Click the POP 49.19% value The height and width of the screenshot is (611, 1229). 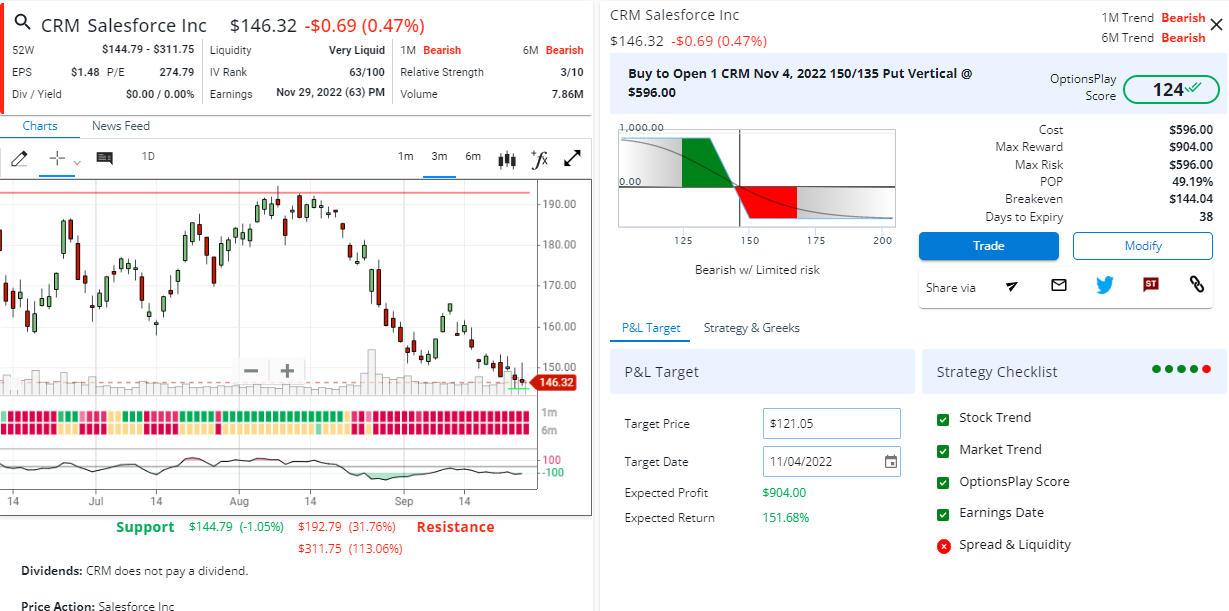pos(1194,182)
